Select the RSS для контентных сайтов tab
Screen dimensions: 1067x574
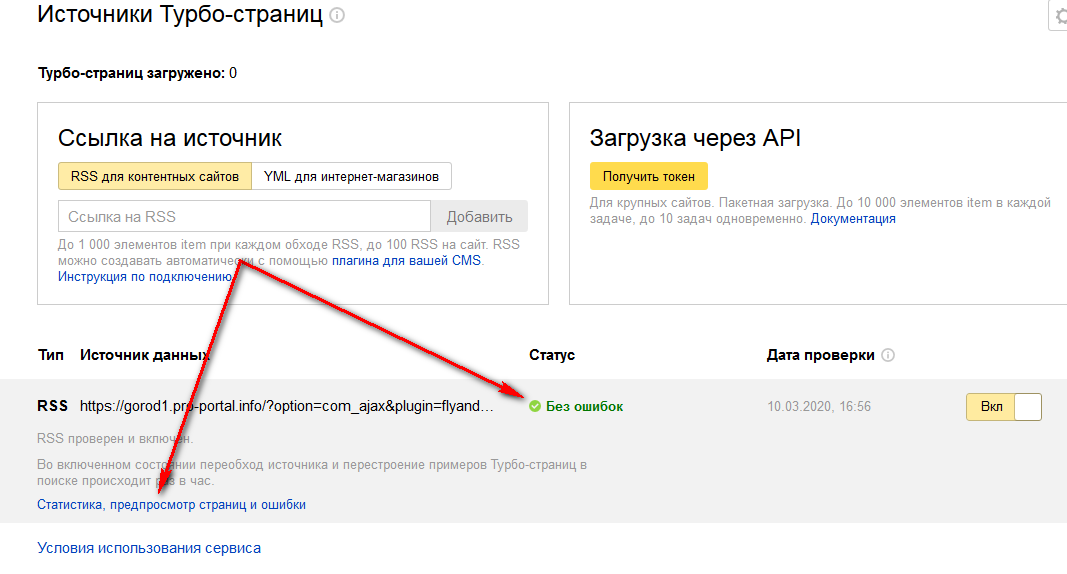click(x=155, y=176)
